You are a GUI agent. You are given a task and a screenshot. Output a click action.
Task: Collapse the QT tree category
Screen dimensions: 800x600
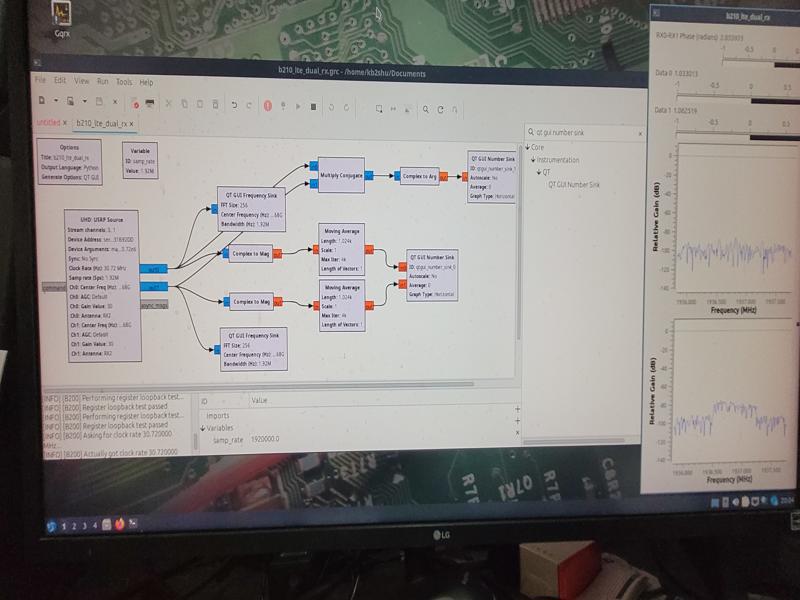[539, 172]
